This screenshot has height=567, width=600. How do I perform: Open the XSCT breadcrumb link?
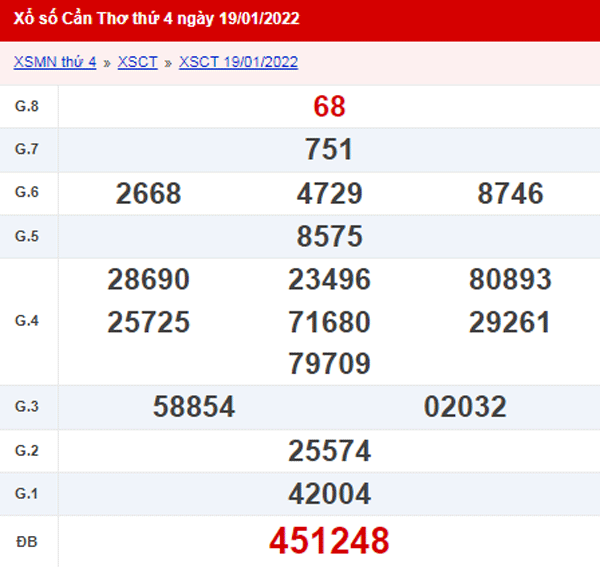137,62
